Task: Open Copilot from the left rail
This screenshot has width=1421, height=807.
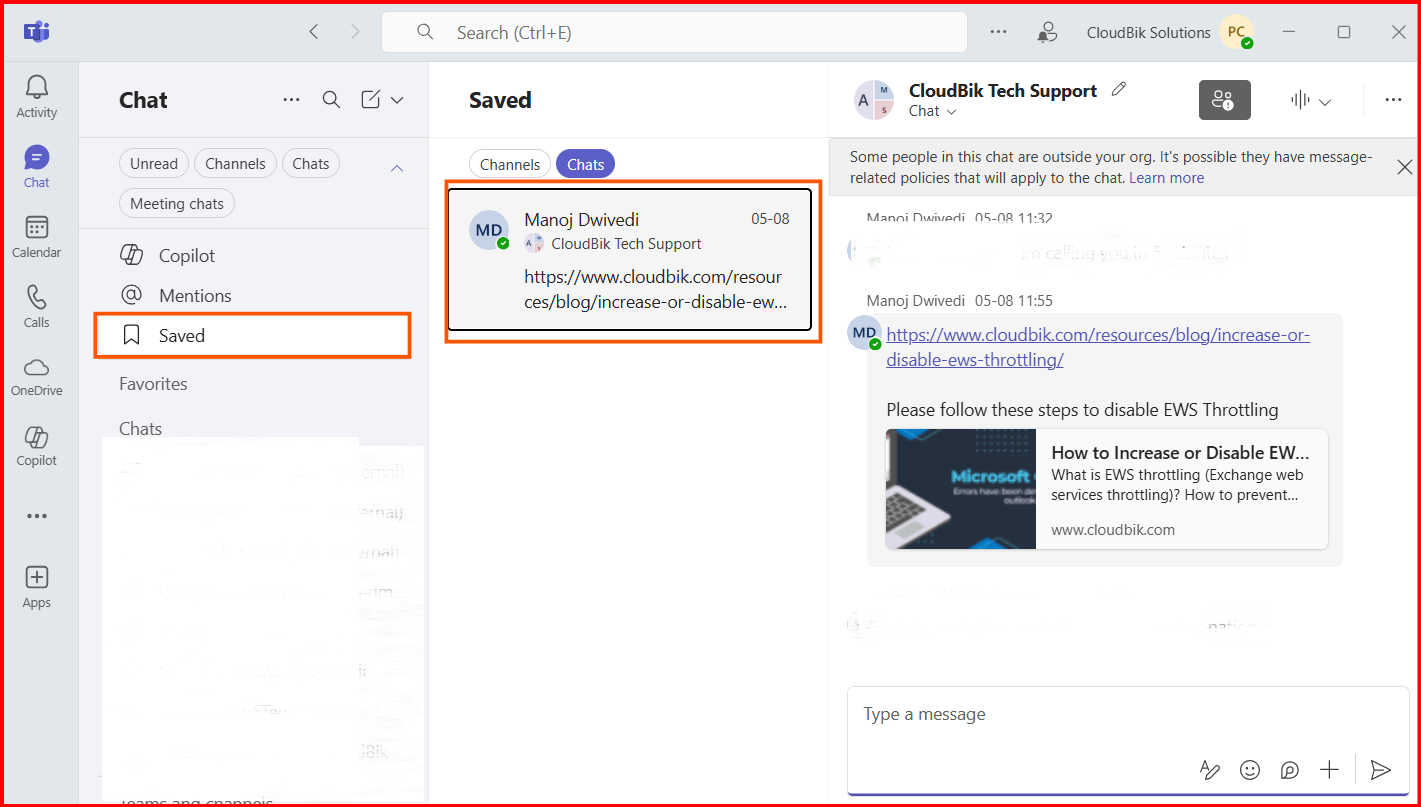Action: pyautogui.click(x=36, y=443)
